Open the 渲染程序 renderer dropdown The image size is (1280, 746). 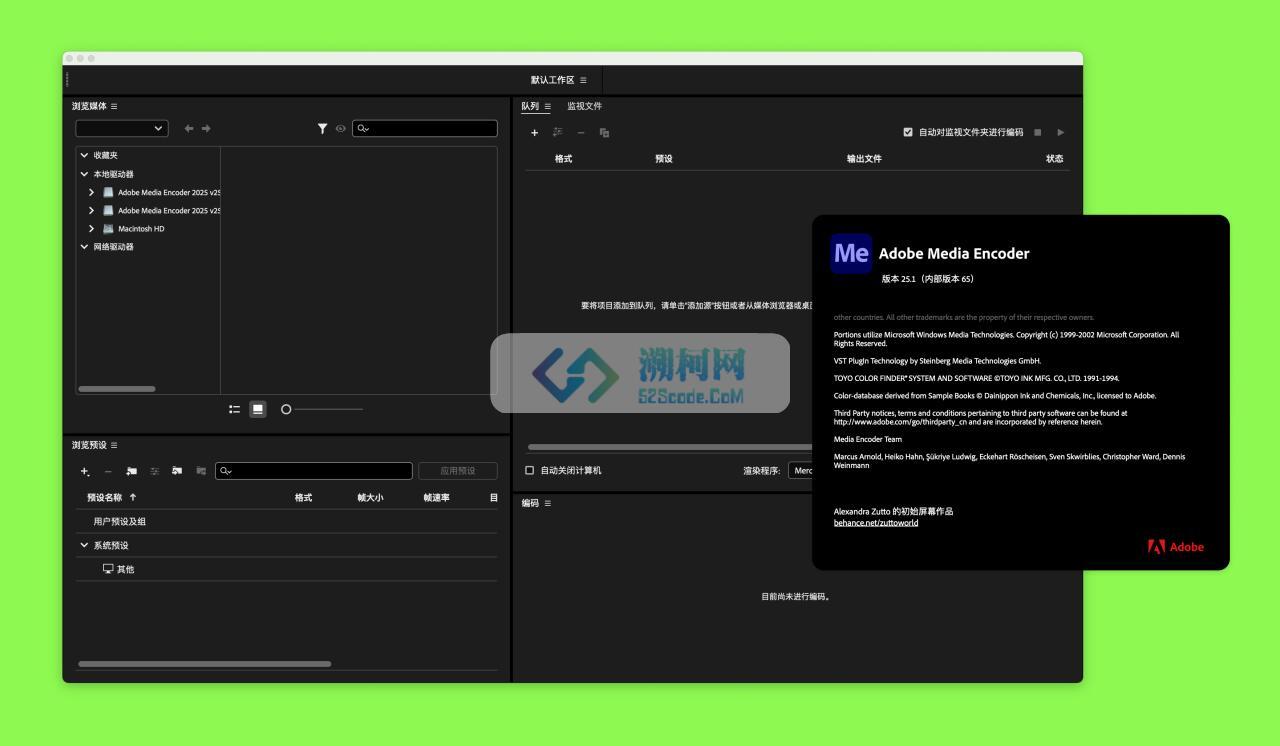[x=801, y=470]
